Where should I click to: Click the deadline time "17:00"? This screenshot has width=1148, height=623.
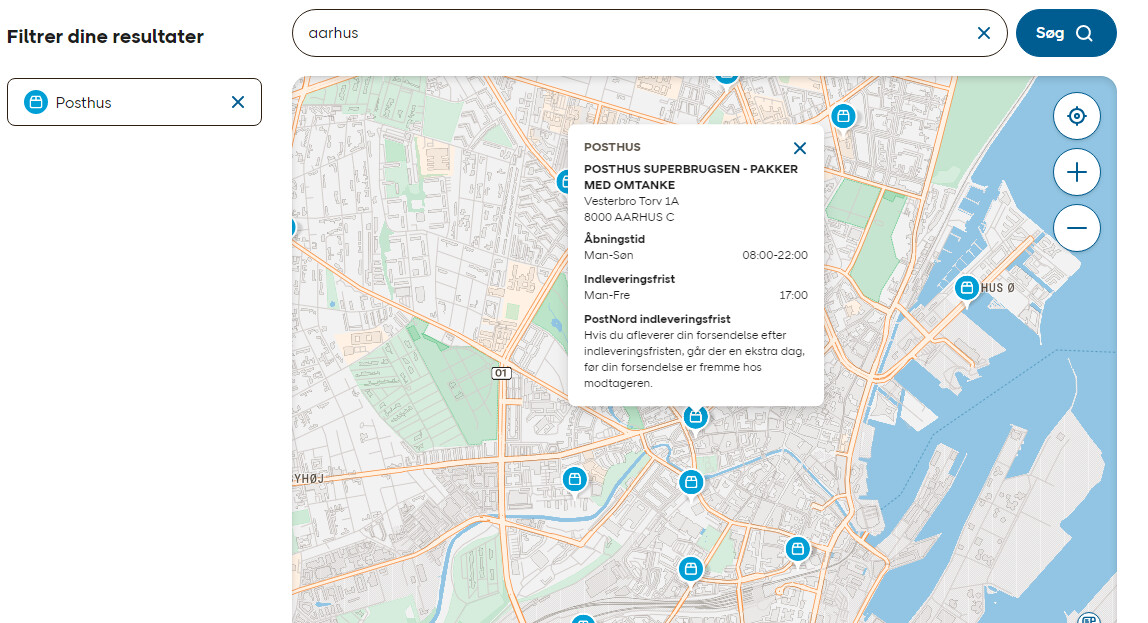(794, 295)
